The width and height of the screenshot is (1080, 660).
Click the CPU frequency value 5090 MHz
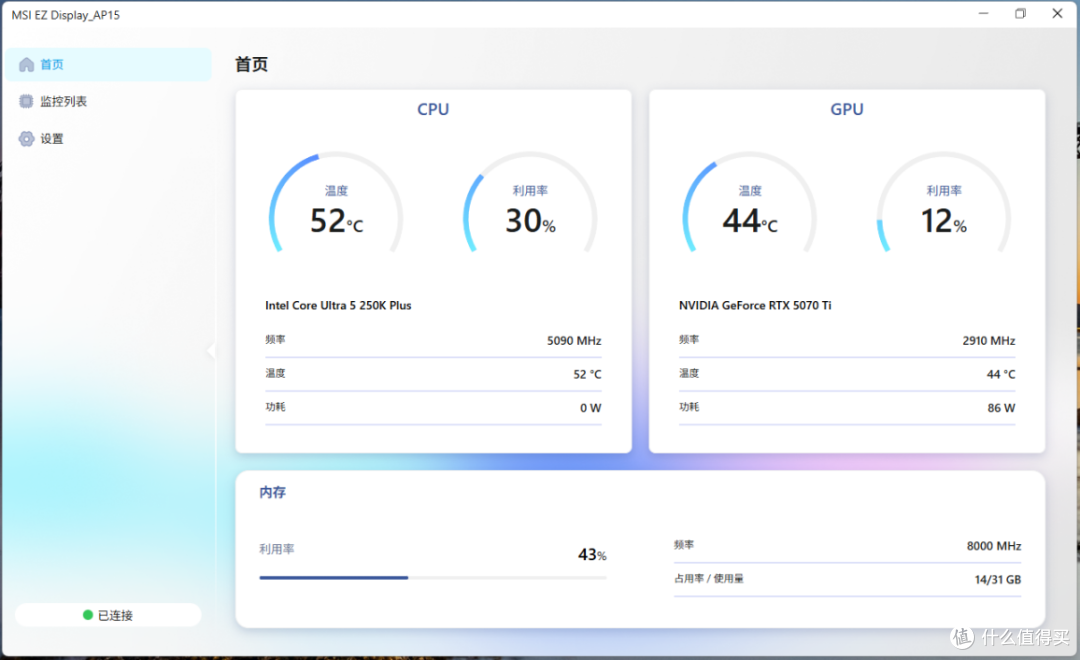574,340
